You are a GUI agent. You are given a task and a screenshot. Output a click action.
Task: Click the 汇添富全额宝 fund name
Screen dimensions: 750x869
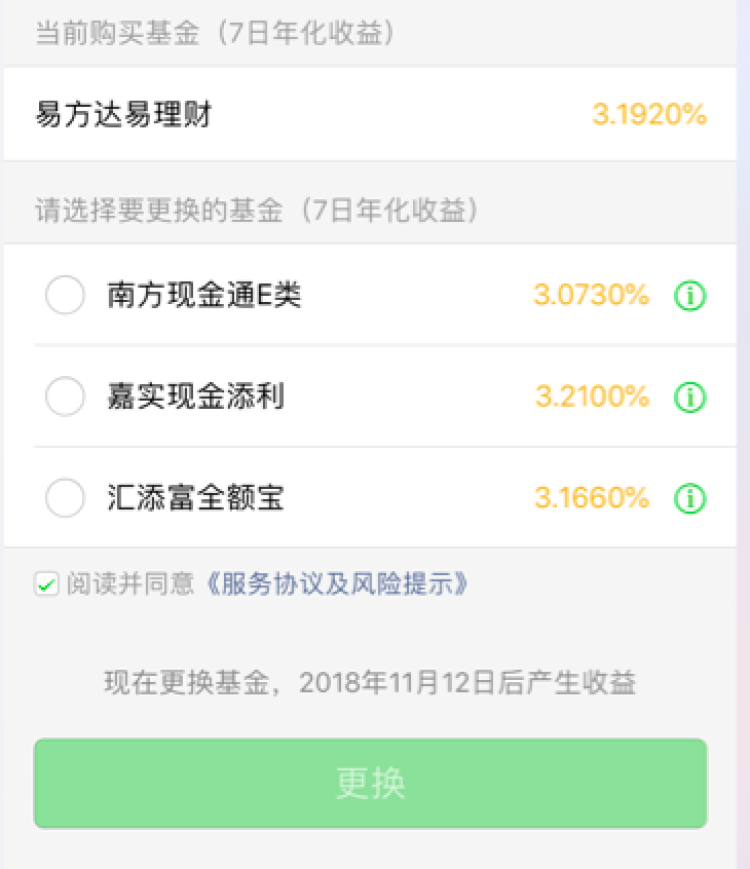(196, 498)
